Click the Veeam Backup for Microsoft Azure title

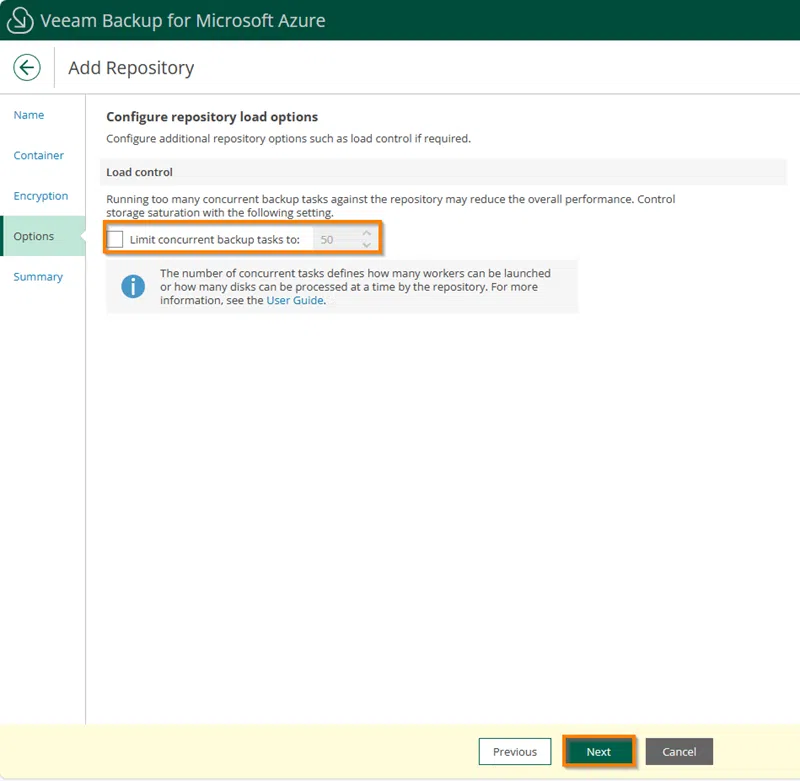182,20
